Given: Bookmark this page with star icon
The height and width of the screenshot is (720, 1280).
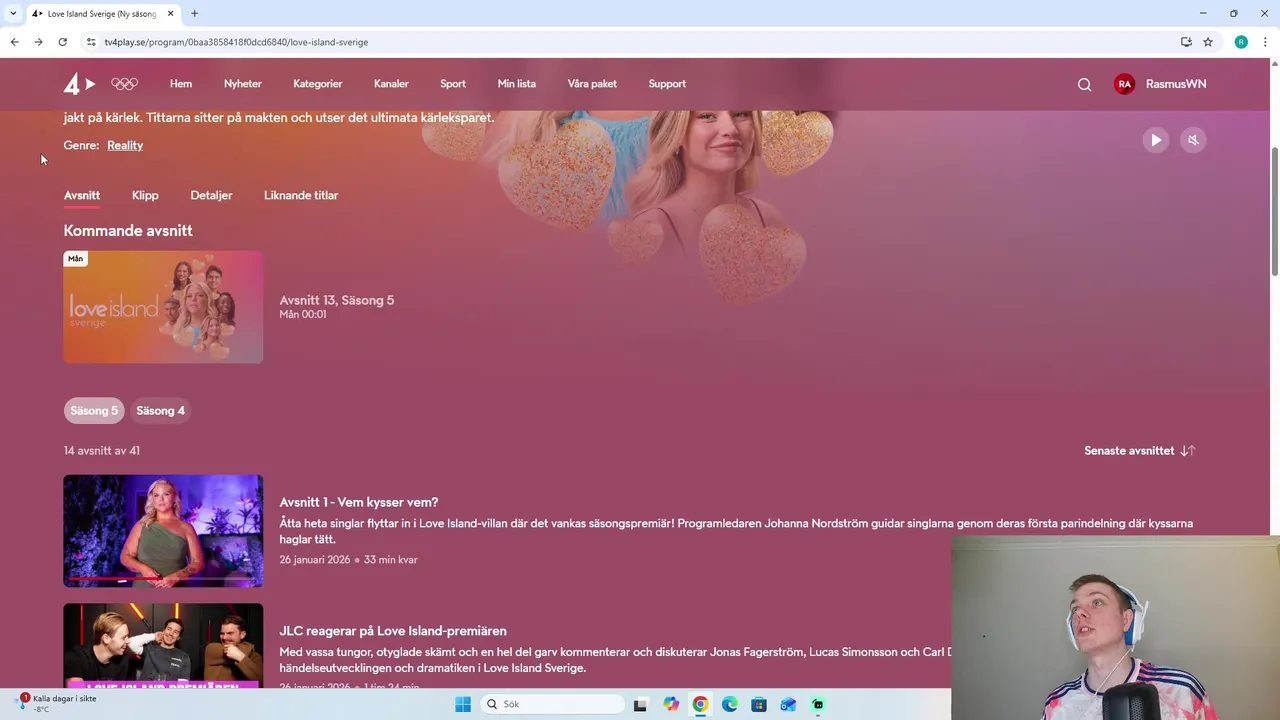Looking at the screenshot, I should (1208, 42).
